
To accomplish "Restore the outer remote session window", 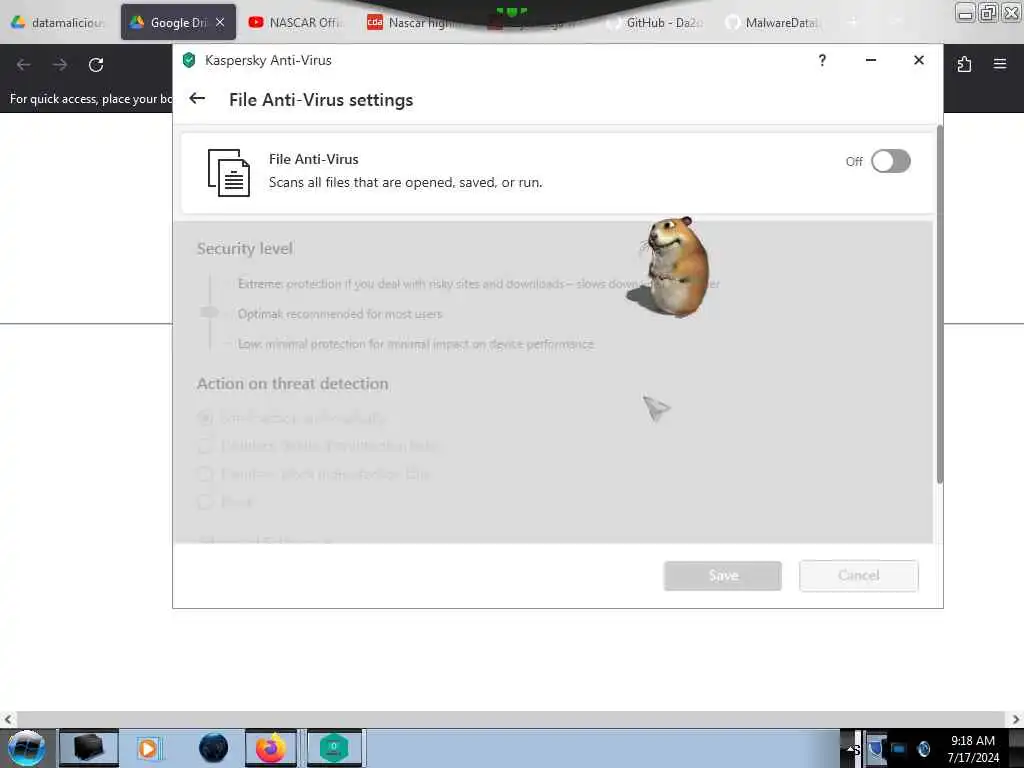I will click(x=988, y=12).
